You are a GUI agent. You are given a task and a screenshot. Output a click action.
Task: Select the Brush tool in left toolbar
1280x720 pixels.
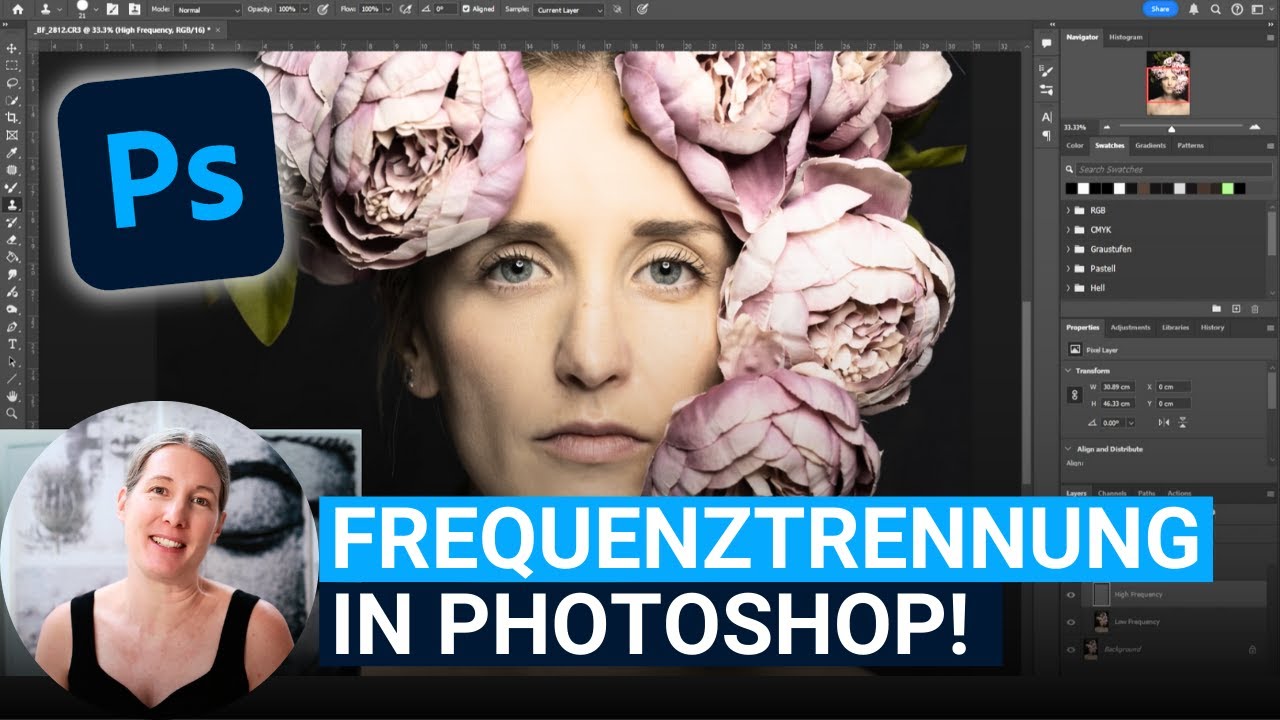point(12,188)
